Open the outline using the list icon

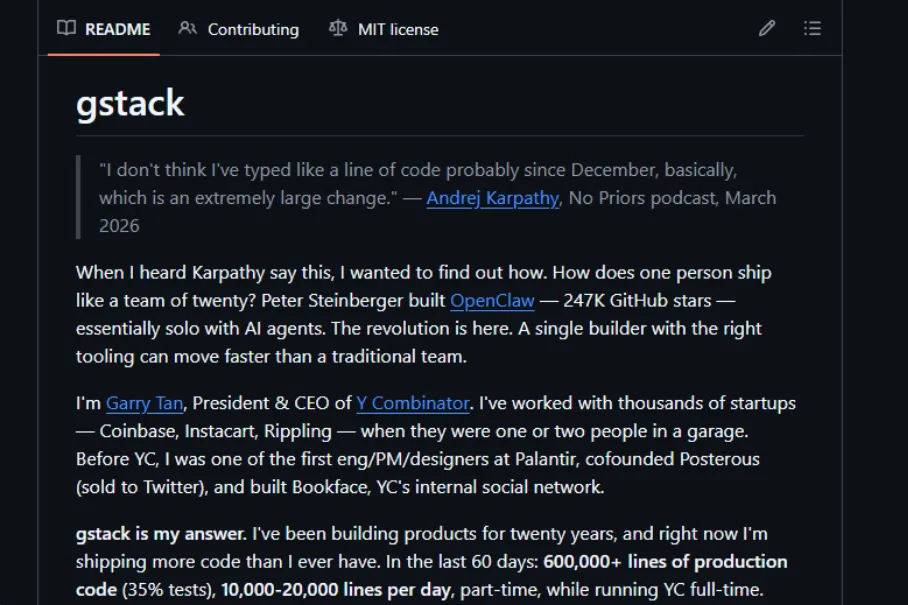(x=812, y=29)
